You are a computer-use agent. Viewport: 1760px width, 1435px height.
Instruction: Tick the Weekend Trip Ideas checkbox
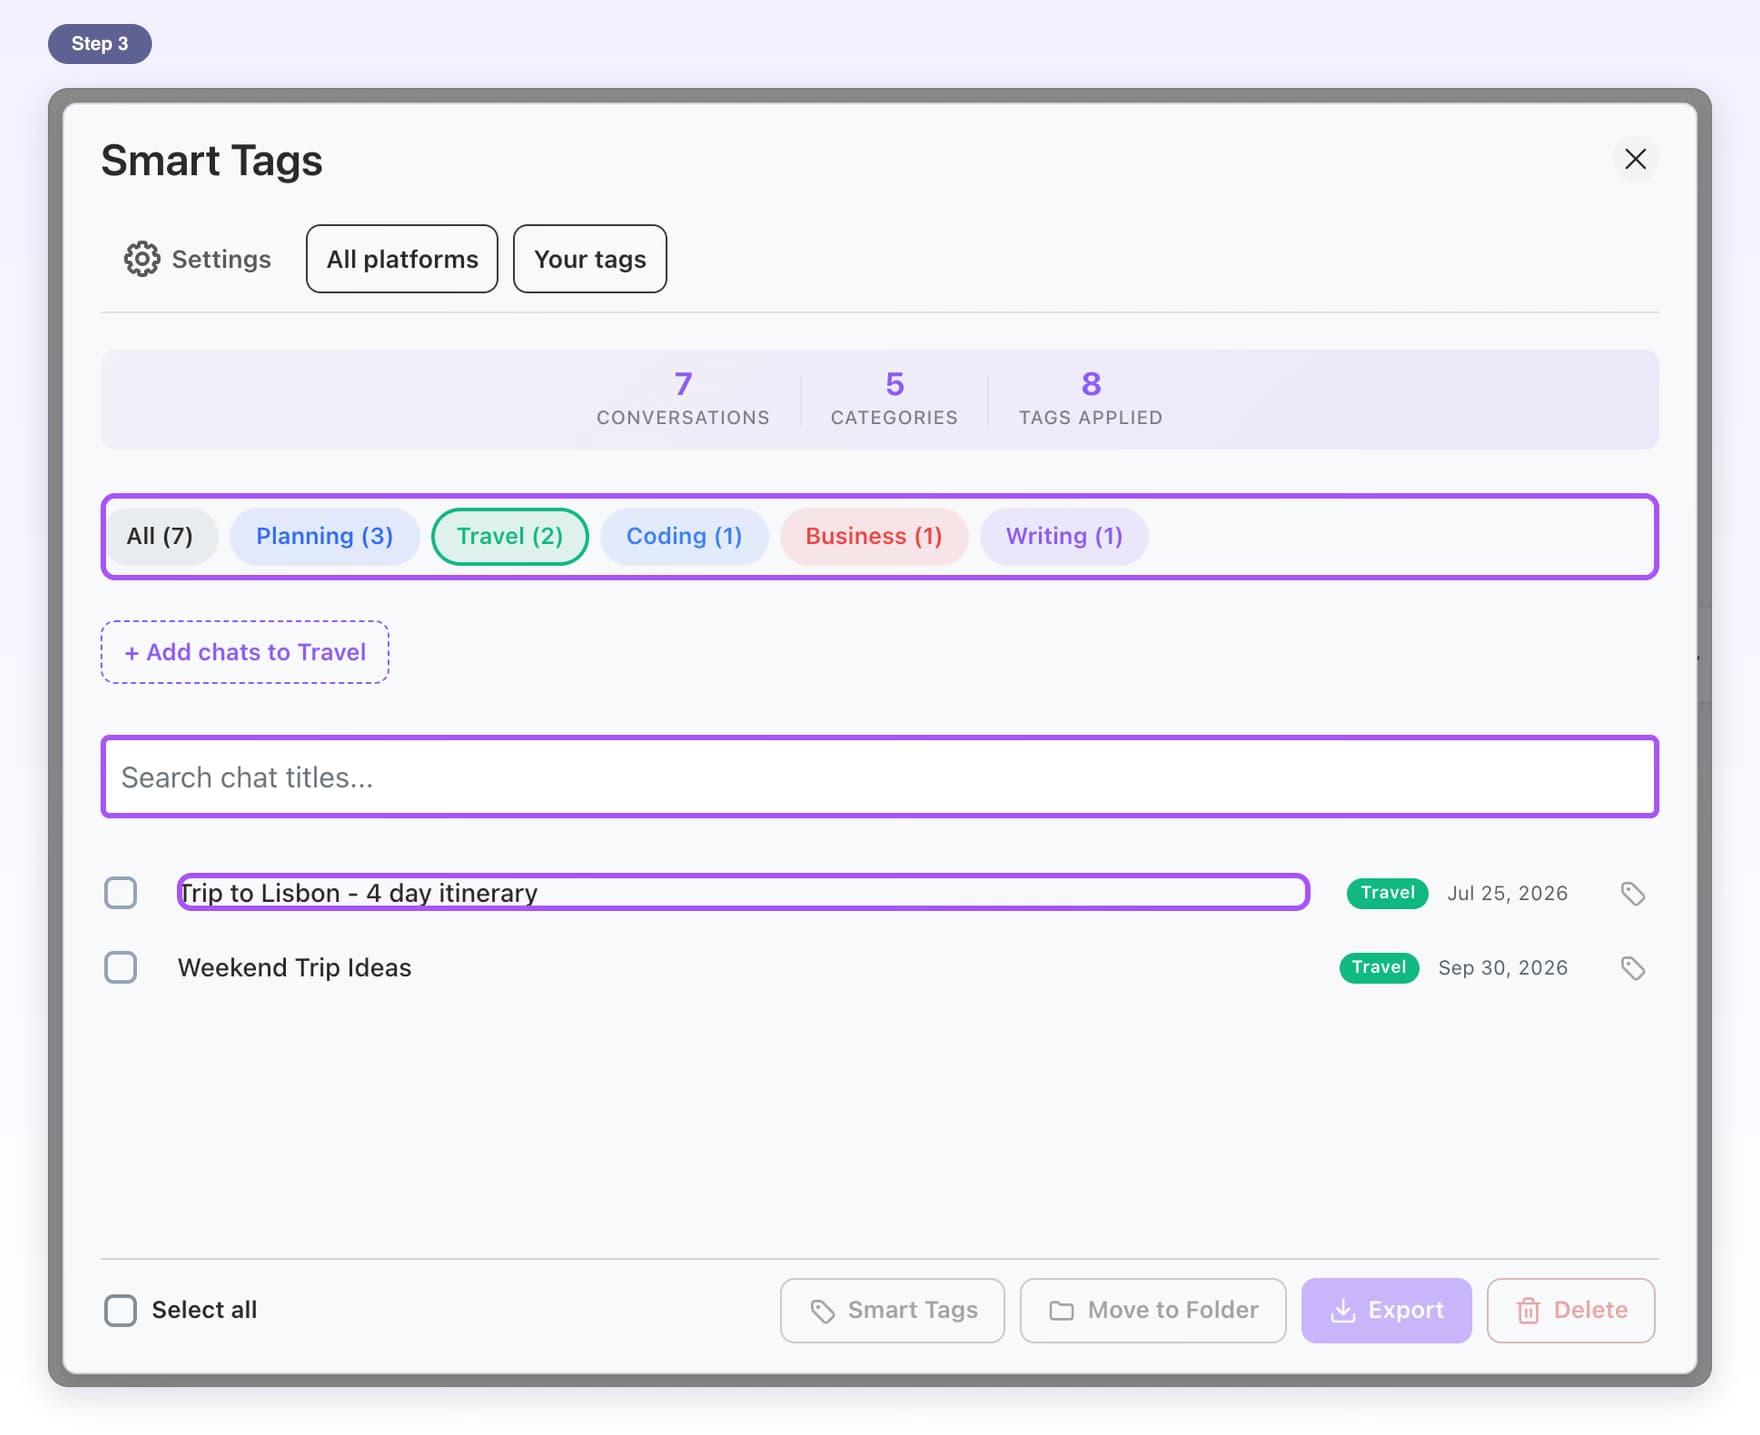(x=121, y=968)
